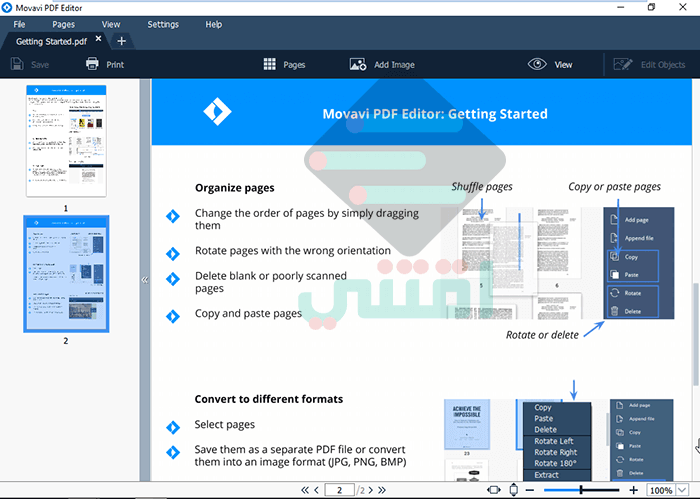Click the current page number field
Screen dimensions: 700x499
tap(339, 490)
